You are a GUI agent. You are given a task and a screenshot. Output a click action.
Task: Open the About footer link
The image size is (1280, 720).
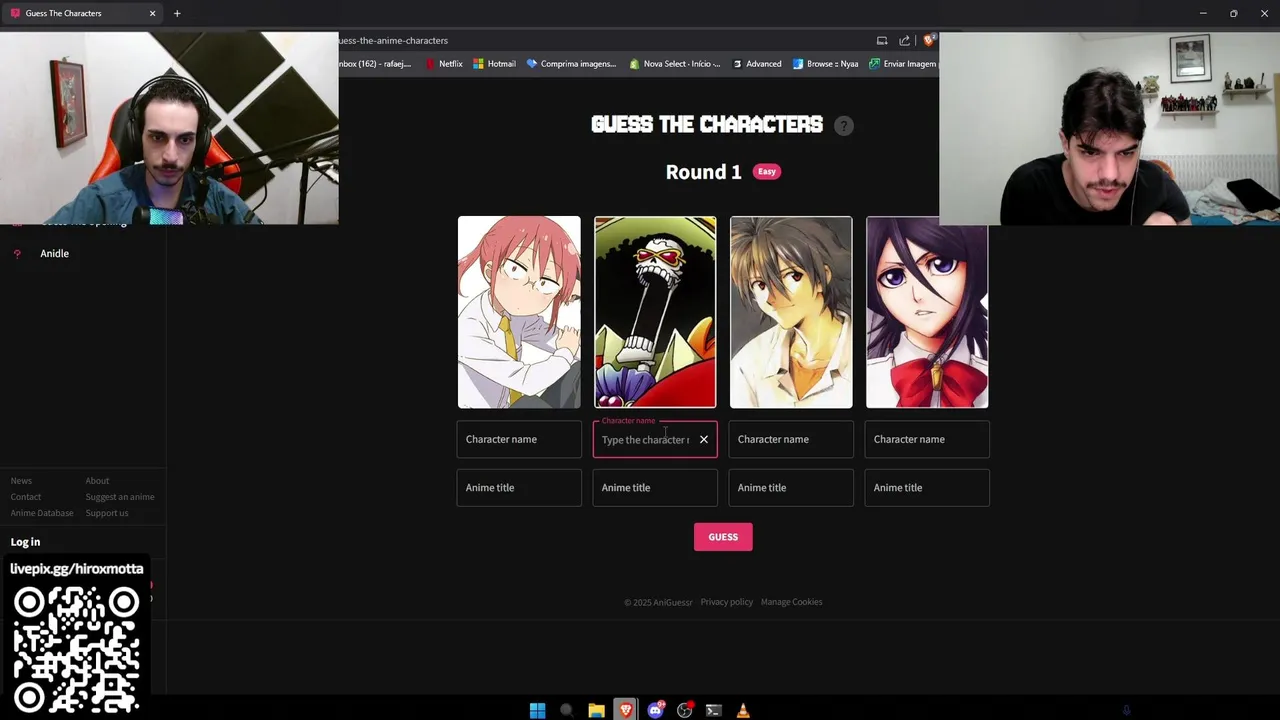coord(97,481)
